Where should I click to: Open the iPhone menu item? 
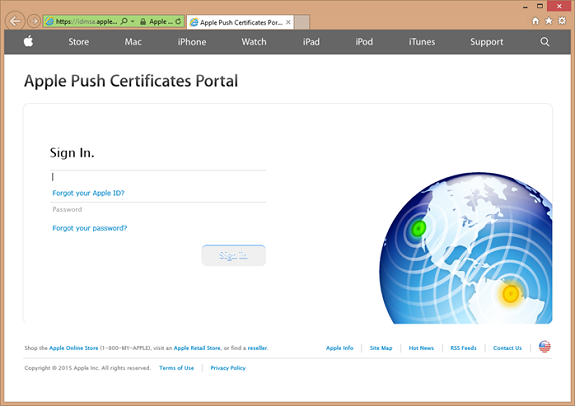point(192,42)
